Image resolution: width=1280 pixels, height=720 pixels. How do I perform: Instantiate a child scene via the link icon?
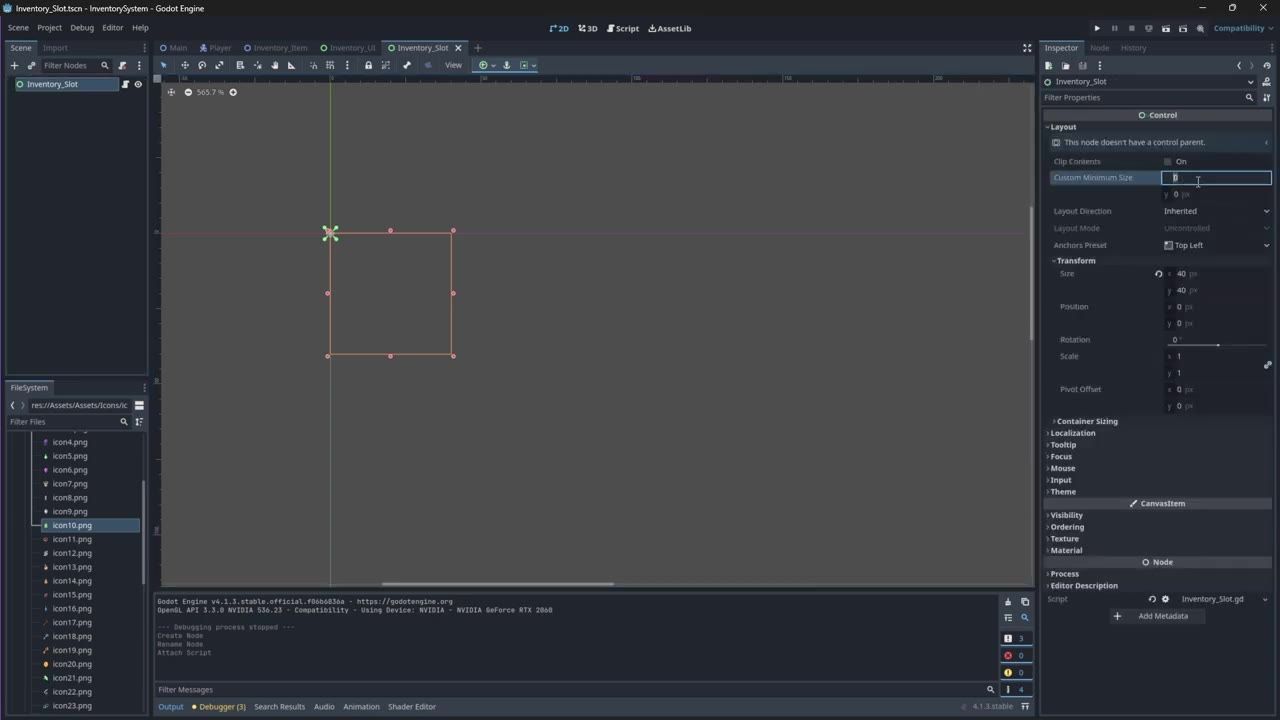point(31,65)
